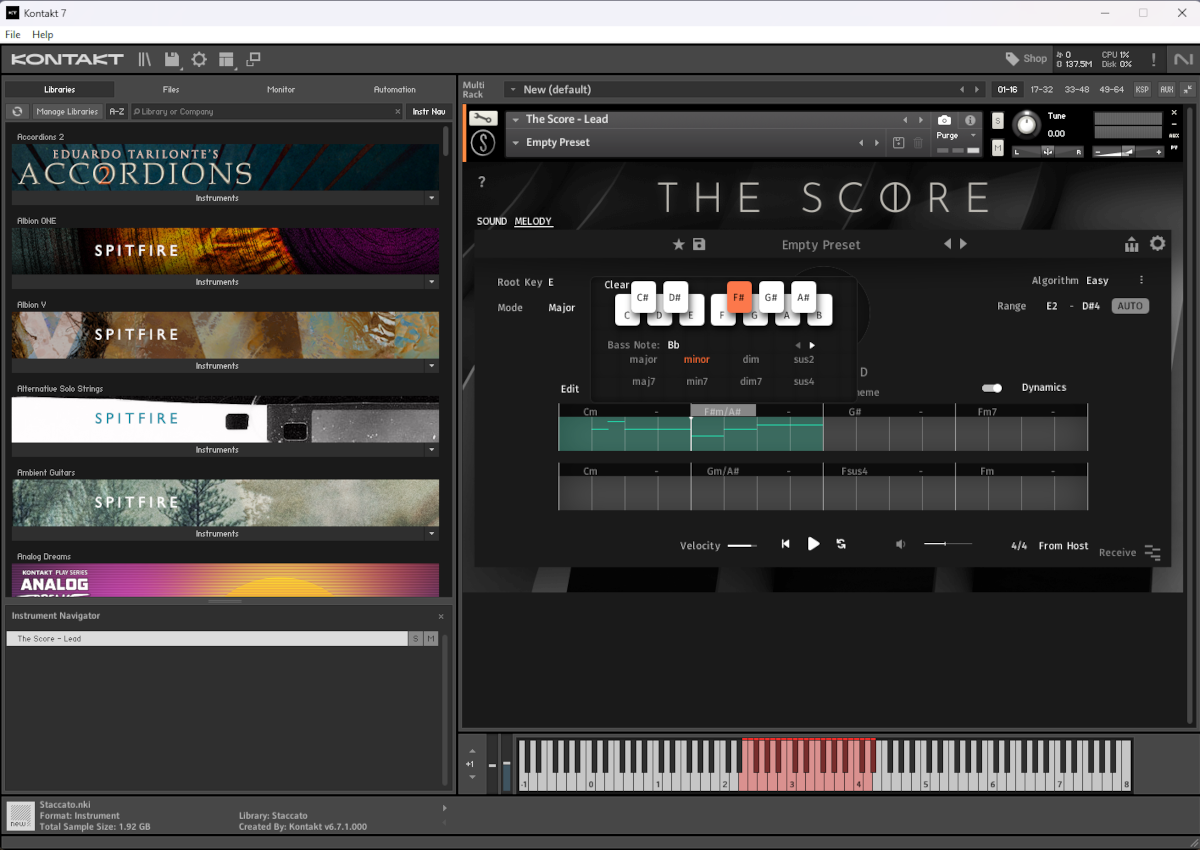The image size is (1200, 850).
Task: Open the library browser icon in Kontakt header
Action: 145,60
